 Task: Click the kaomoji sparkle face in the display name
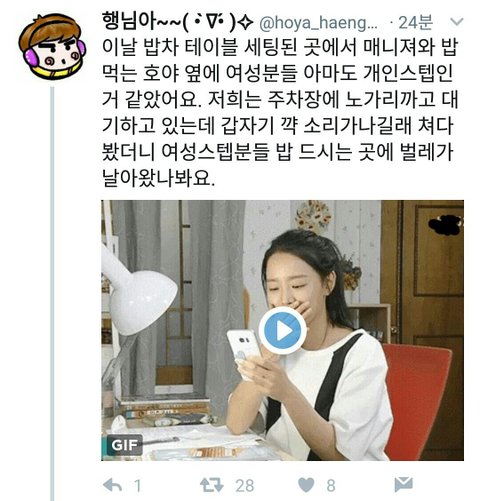pos(219,22)
